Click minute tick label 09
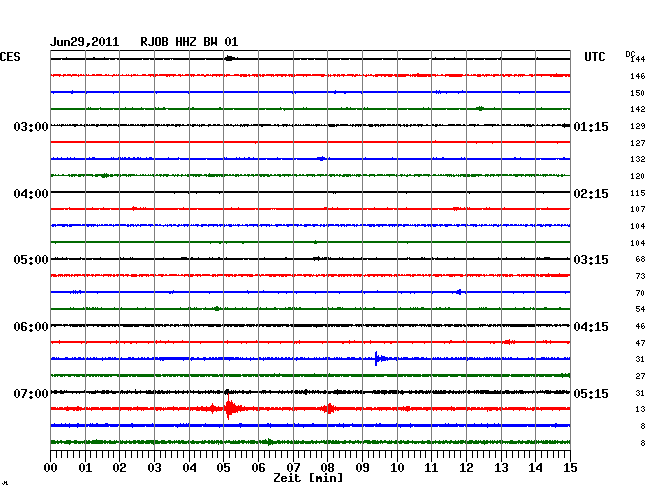This screenshot has width=650, height=494. [362, 468]
